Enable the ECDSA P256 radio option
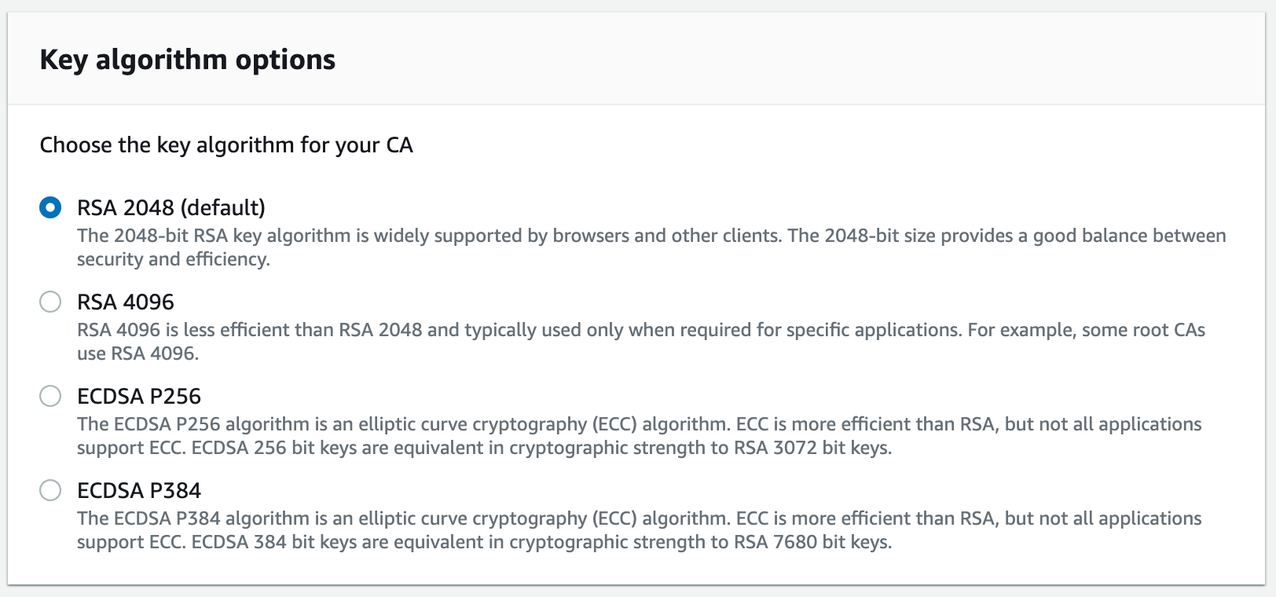 pos(50,396)
